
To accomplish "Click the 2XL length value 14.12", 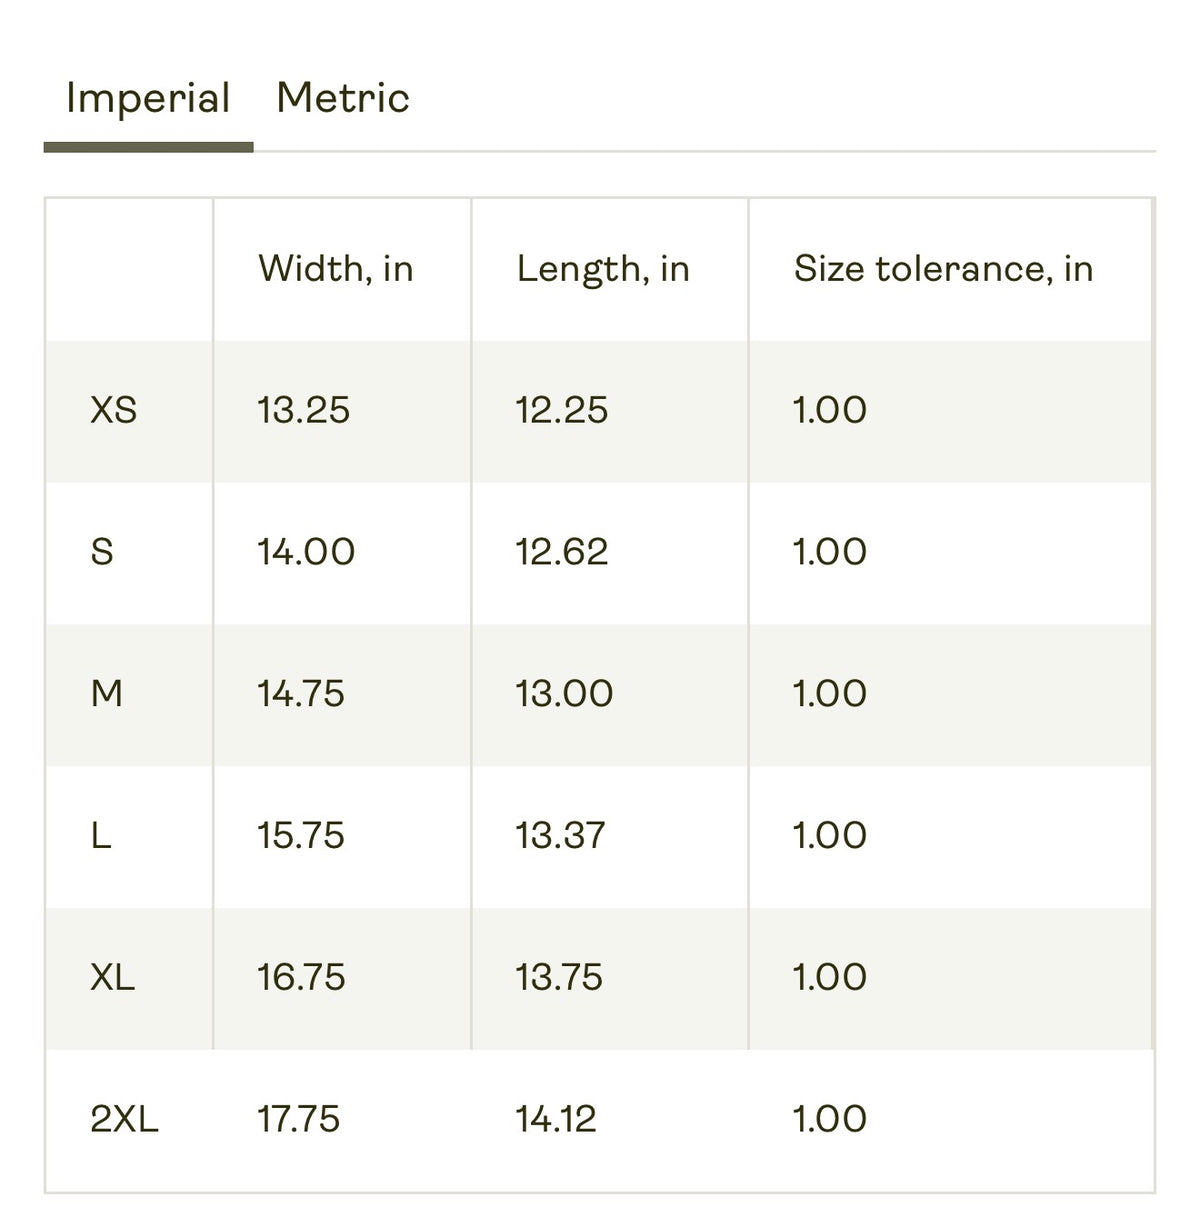I will pos(556,1119).
